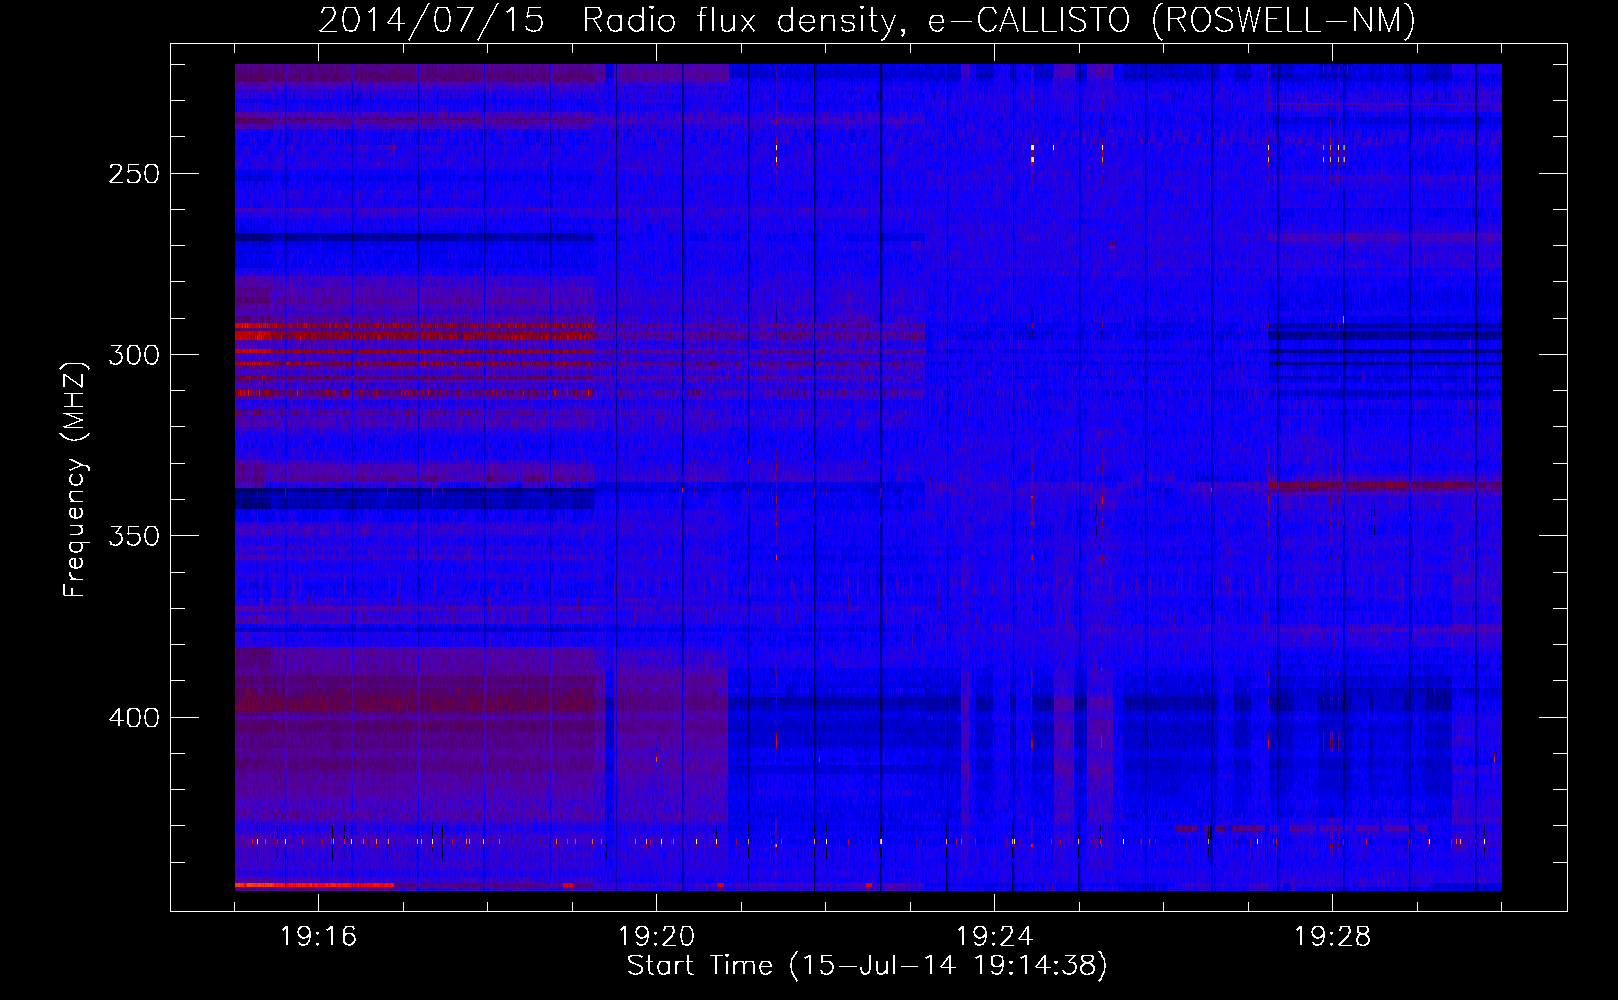Screen dimensions: 1618x1000
Task: Click the 19:20 time tick label
Action: click(656, 937)
